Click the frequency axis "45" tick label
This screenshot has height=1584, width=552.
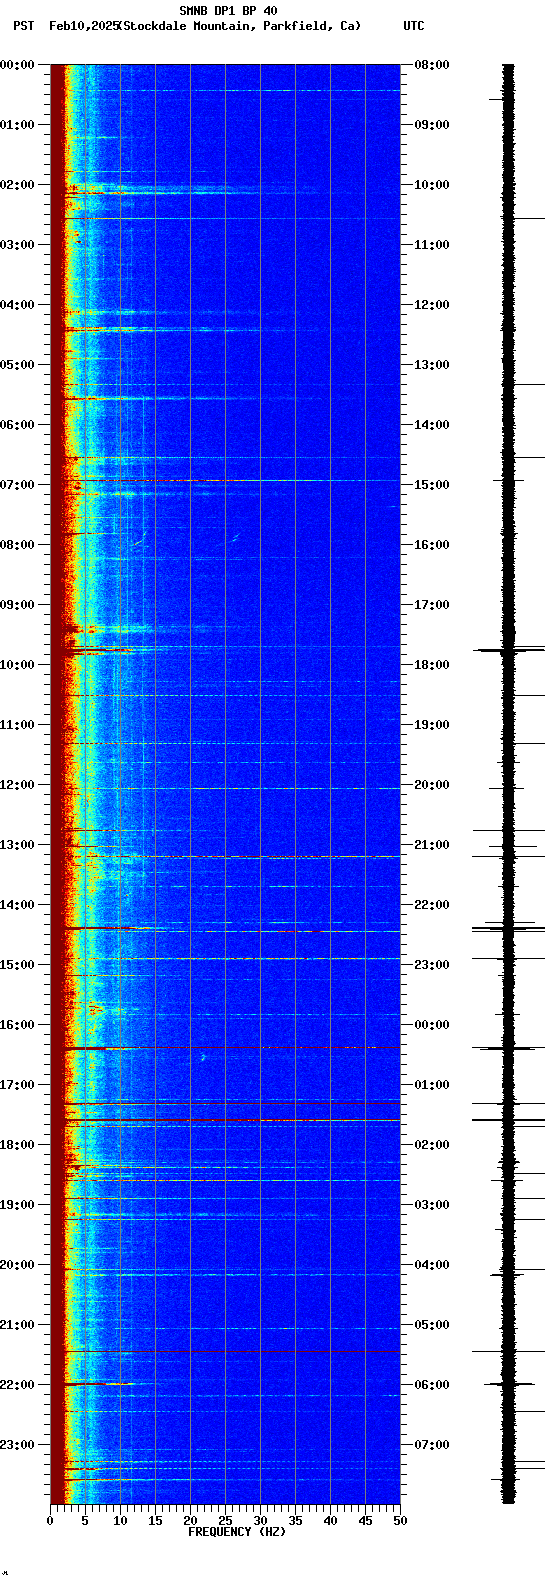[365, 1521]
